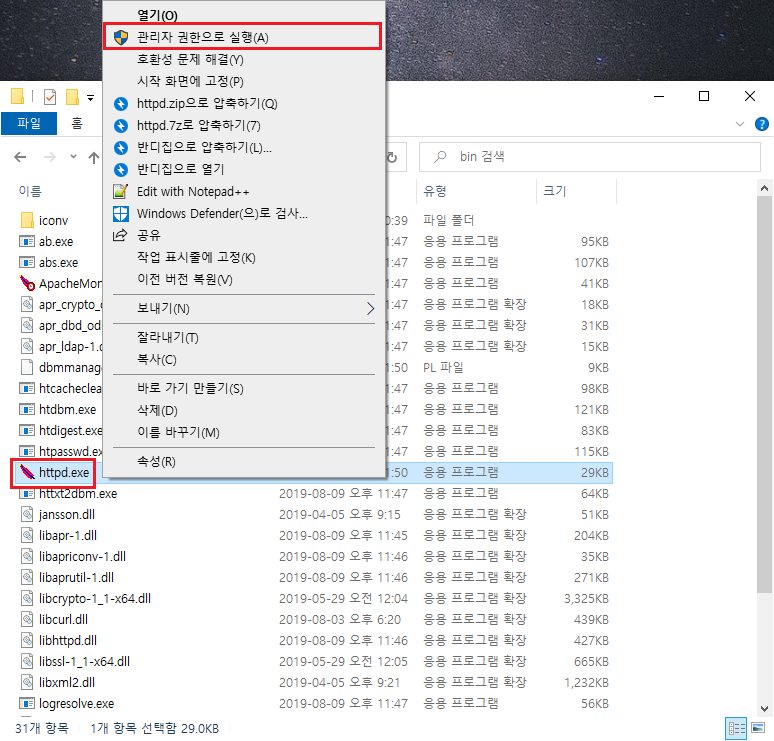
Task: Click Notepad++ icon in context menu
Action: (x=121, y=192)
